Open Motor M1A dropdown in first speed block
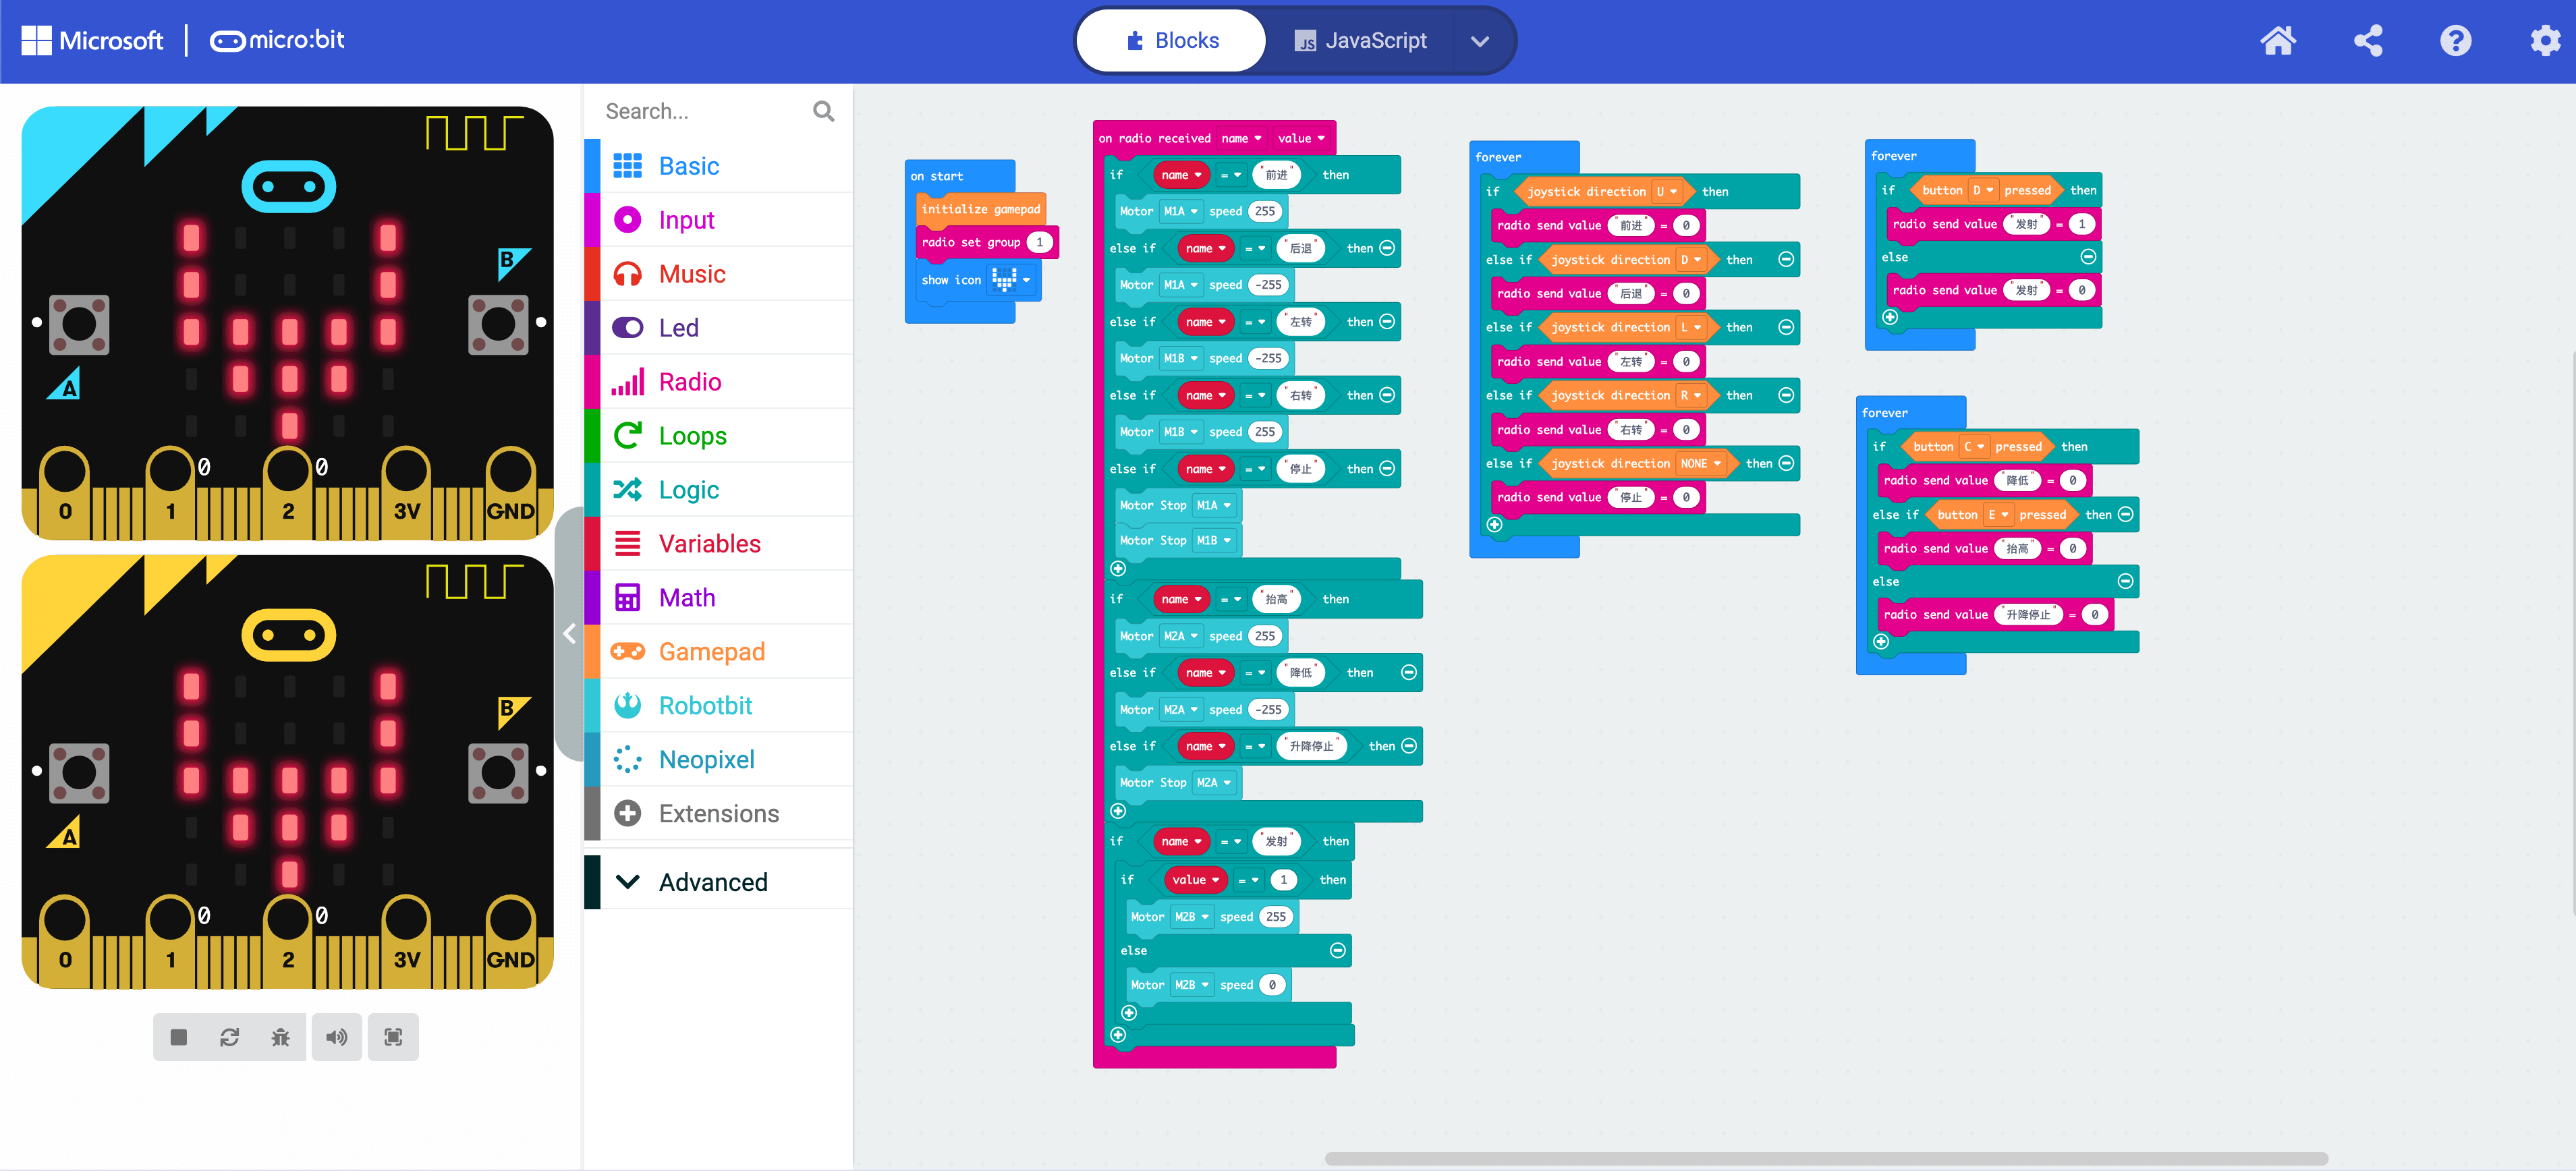 [x=1181, y=211]
